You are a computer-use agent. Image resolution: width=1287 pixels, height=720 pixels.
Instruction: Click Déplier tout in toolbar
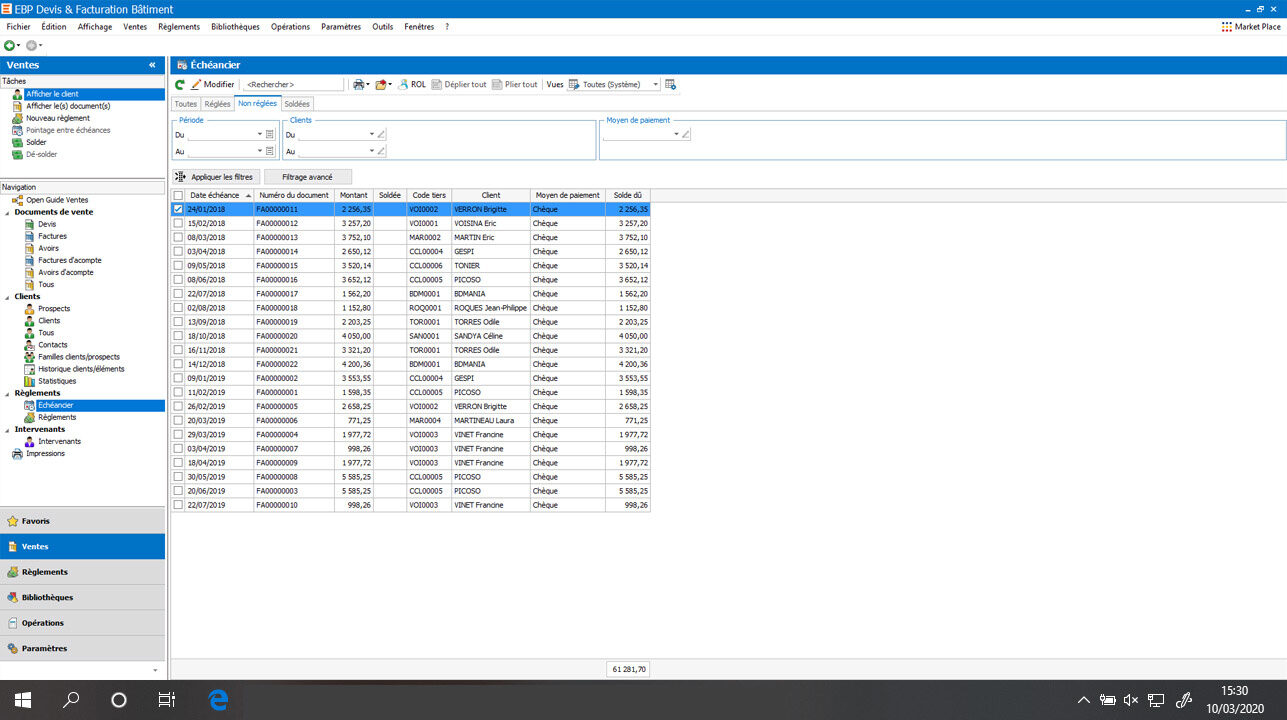(459, 85)
